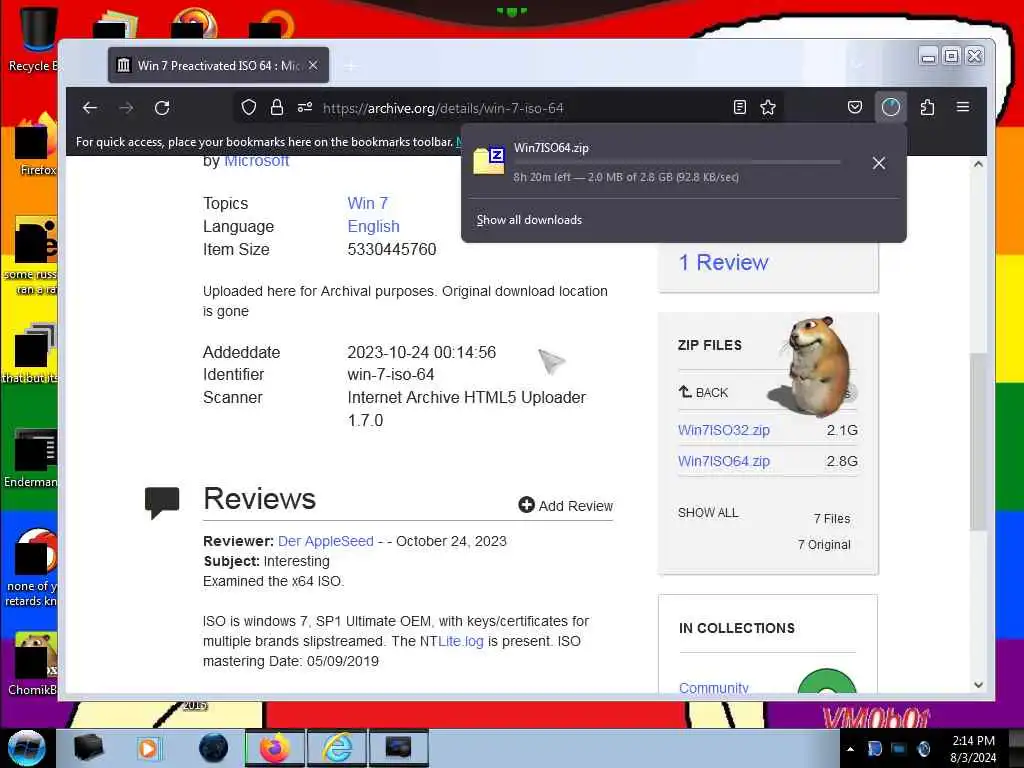Click the Item Size value 5330445760
This screenshot has height=768, width=1024.
[x=392, y=249]
